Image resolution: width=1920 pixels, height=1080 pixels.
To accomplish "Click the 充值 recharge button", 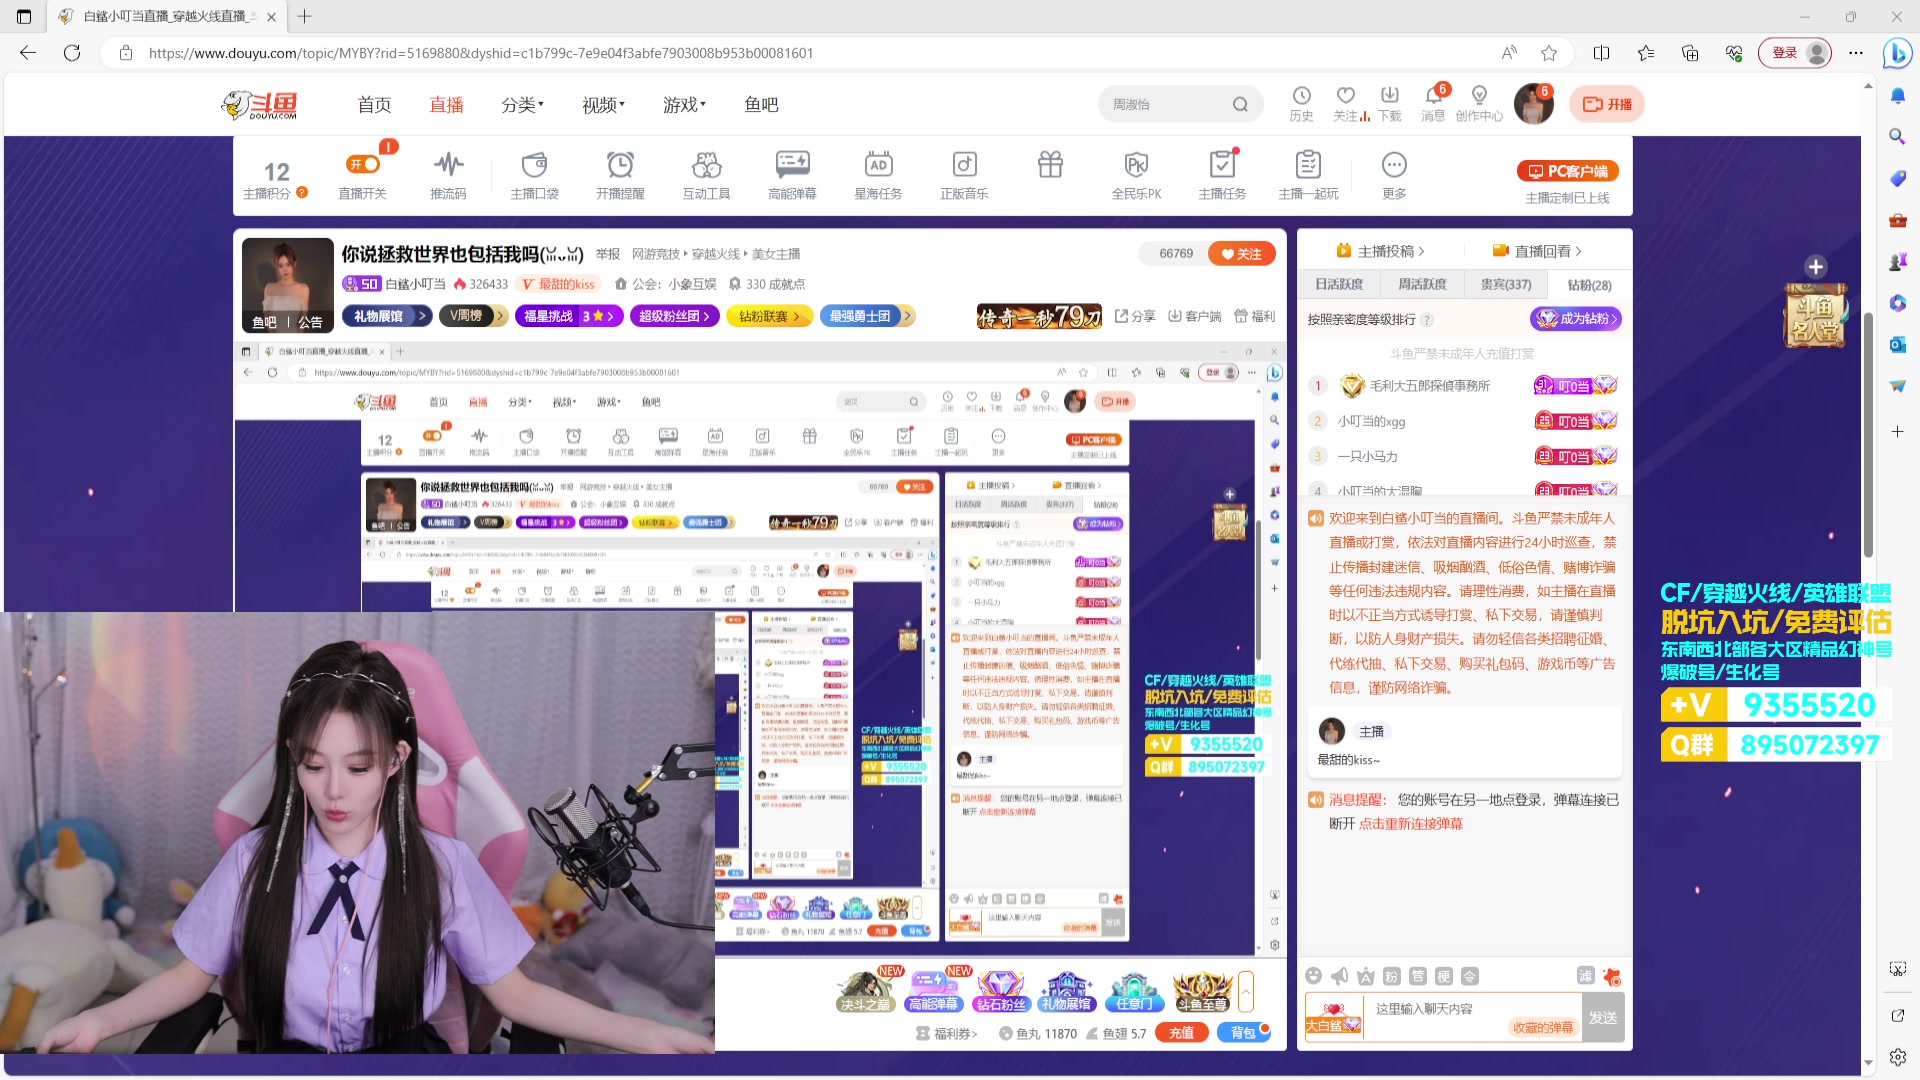I will [x=1181, y=1033].
